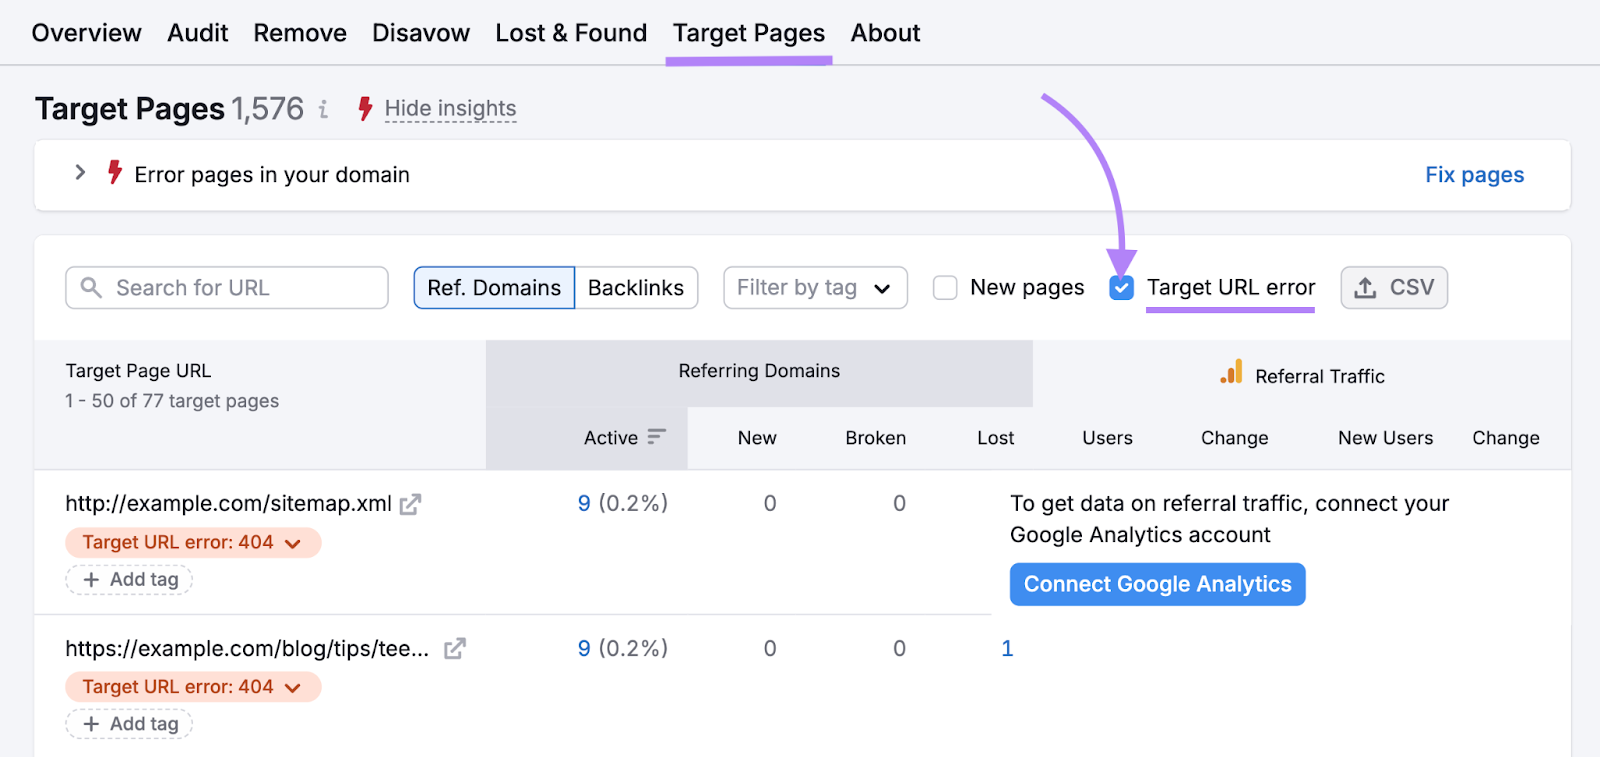Open the Audit tab

coord(198,33)
